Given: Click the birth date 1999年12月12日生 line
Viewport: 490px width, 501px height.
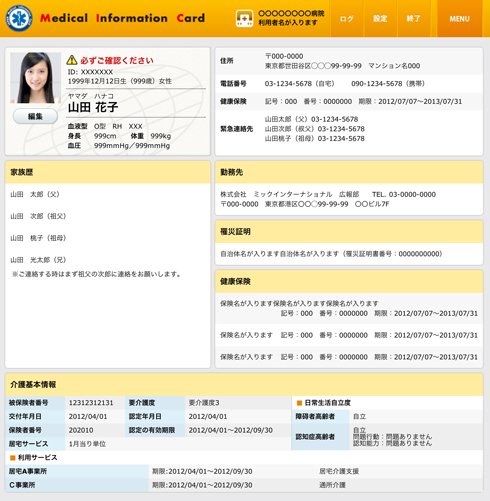Looking at the screenshot, I should click(120, 81).
